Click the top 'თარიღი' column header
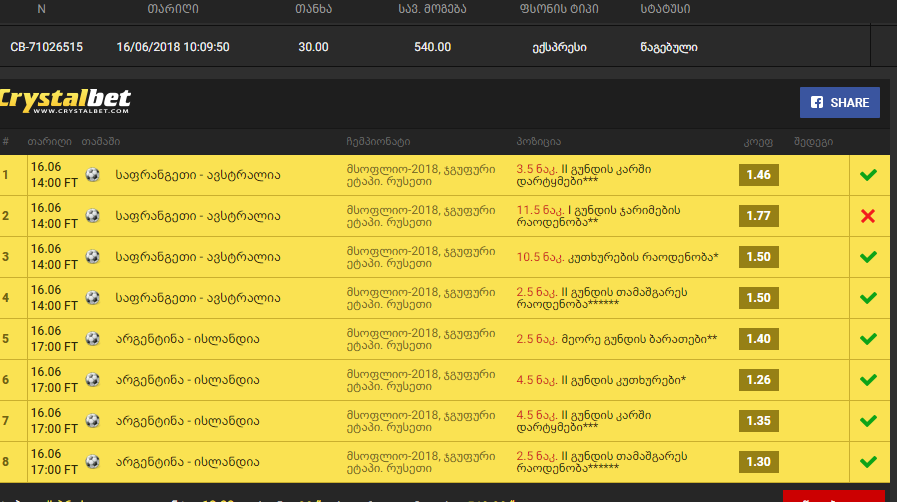 click(173, 9)
